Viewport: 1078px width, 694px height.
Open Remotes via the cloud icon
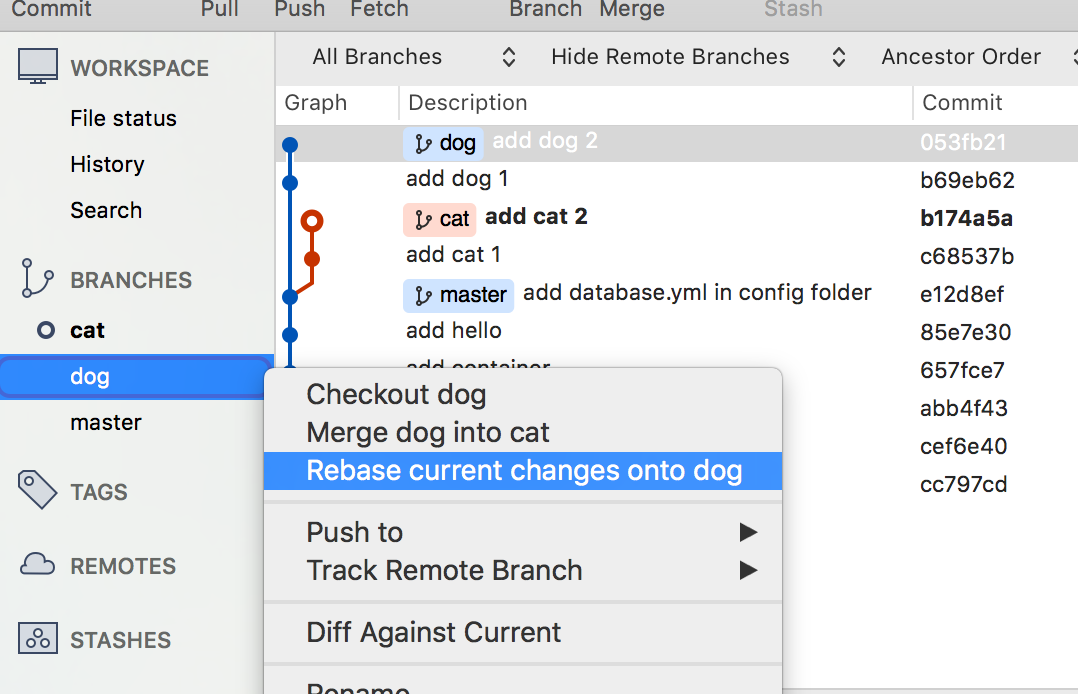[x=36, y=565]
